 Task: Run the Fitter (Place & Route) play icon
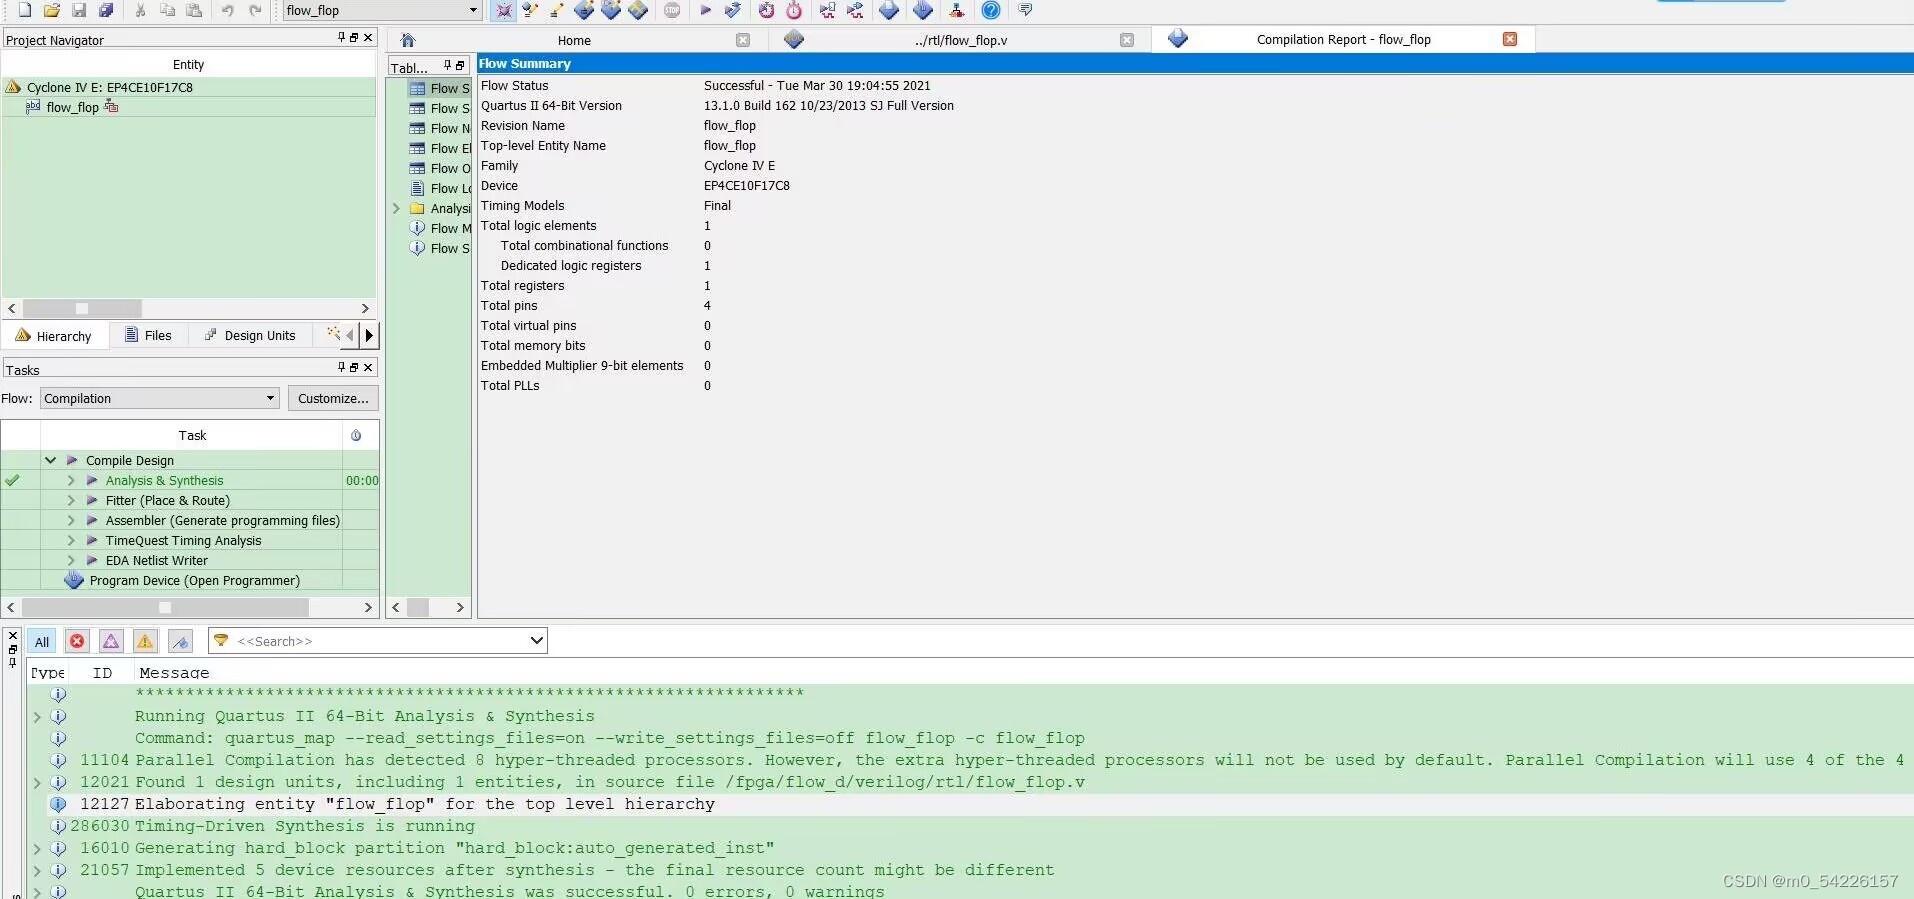click(92, 500)
